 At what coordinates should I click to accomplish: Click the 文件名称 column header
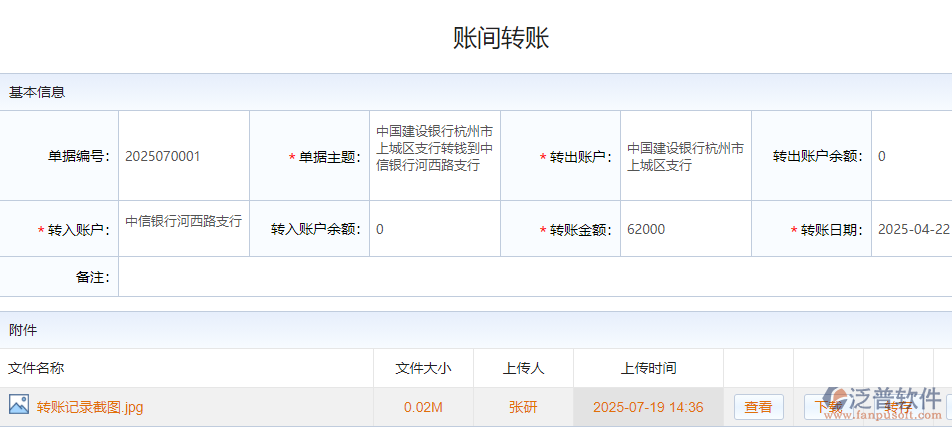pos(36,368)
